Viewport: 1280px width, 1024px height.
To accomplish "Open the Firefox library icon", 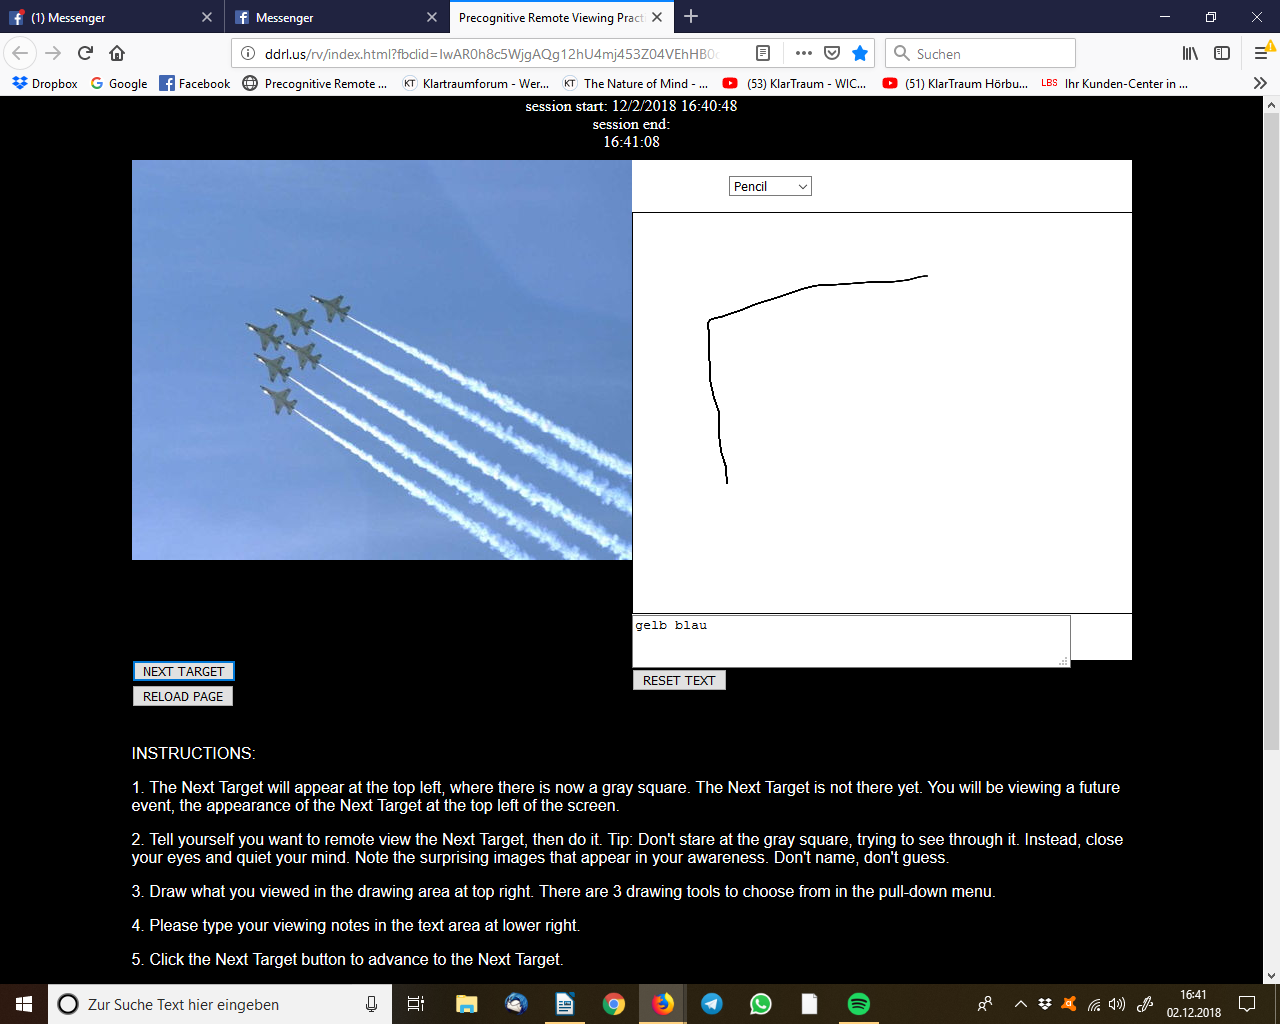I will [x=1190, y=53].
